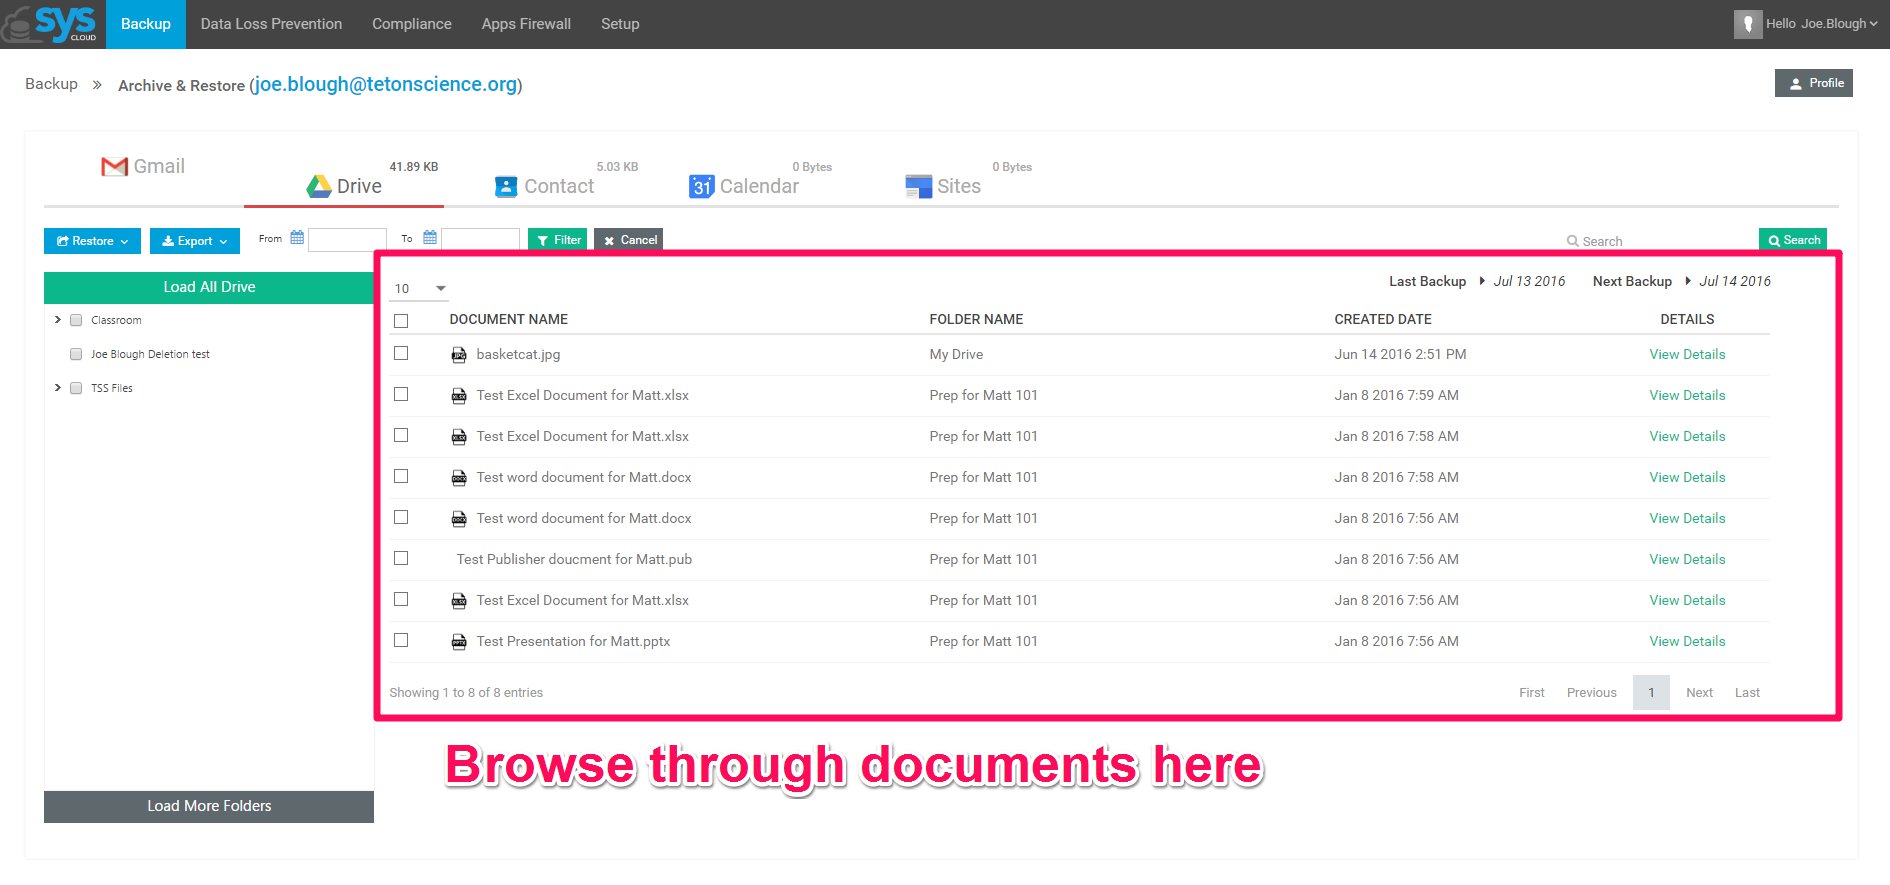
Task: Go to the Next page link
Action: pos(1699,692)
